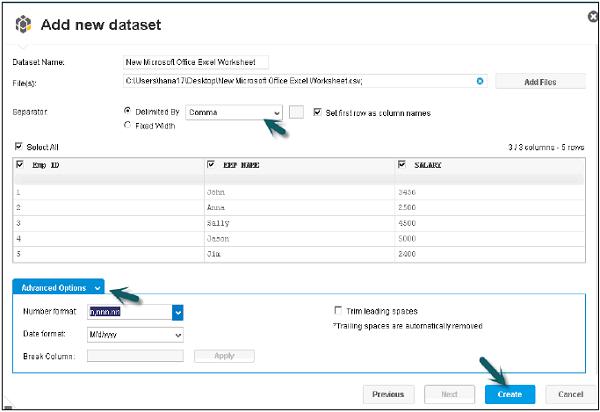Open the Number format dropdown arrow
Image resolution: width=600 pixels, height=412 pixels.
pos(178,312)
